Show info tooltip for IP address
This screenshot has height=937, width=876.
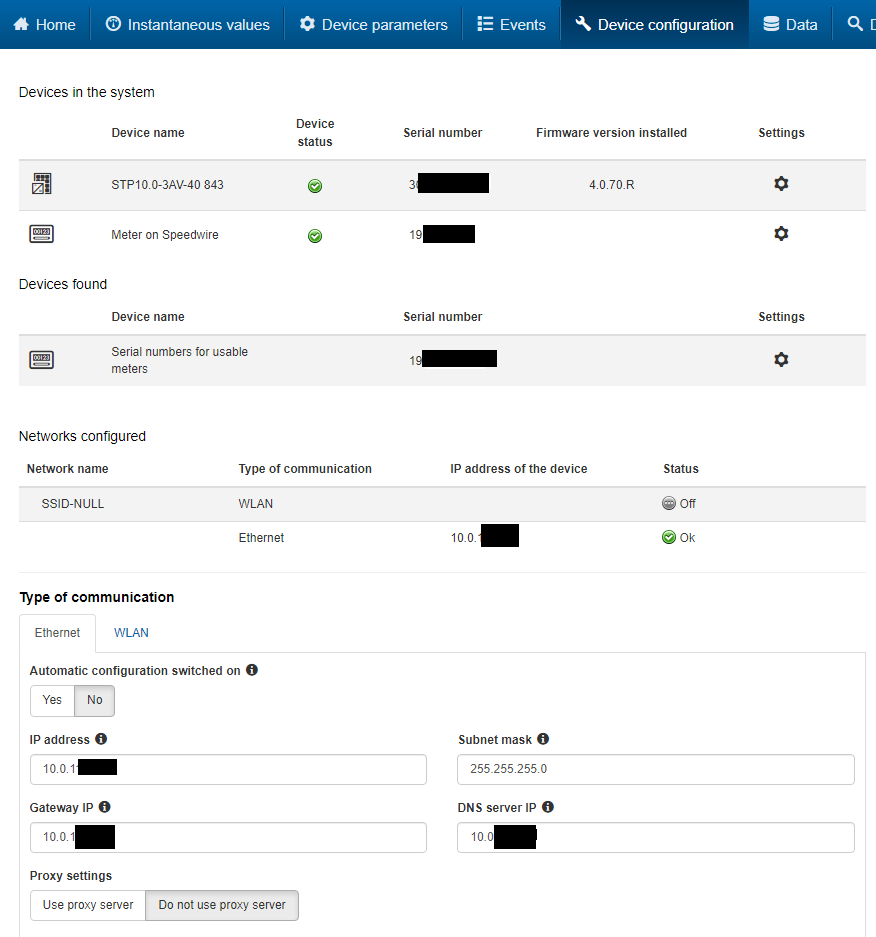coord(101,739)
